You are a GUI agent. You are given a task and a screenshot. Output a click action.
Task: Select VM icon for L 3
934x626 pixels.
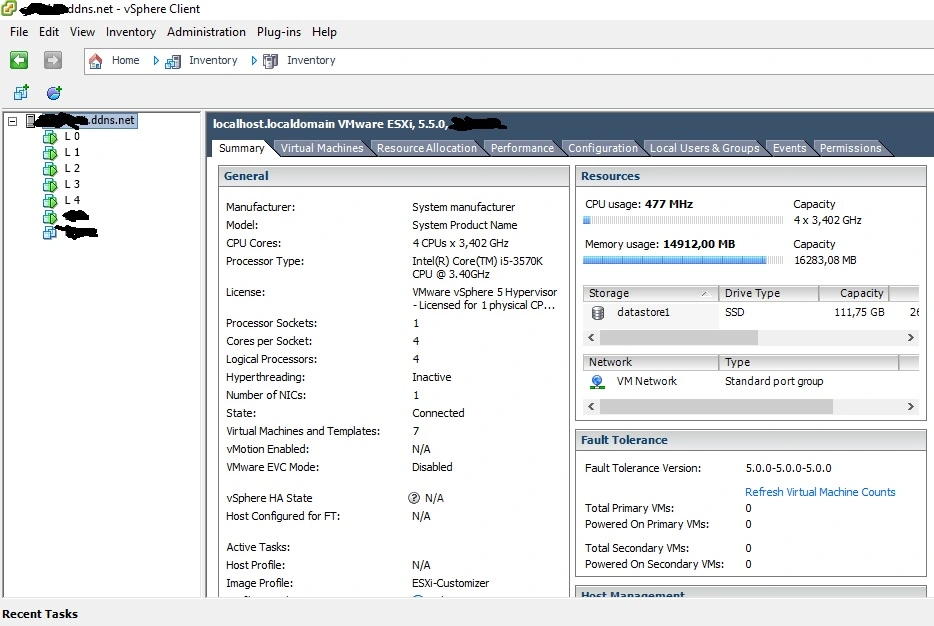coord(50,185)
